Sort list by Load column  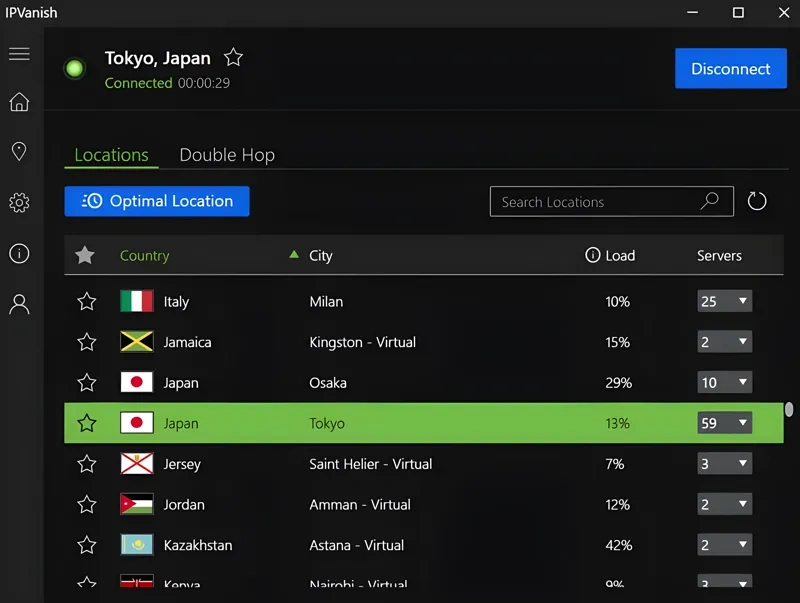tap(620, 255)
